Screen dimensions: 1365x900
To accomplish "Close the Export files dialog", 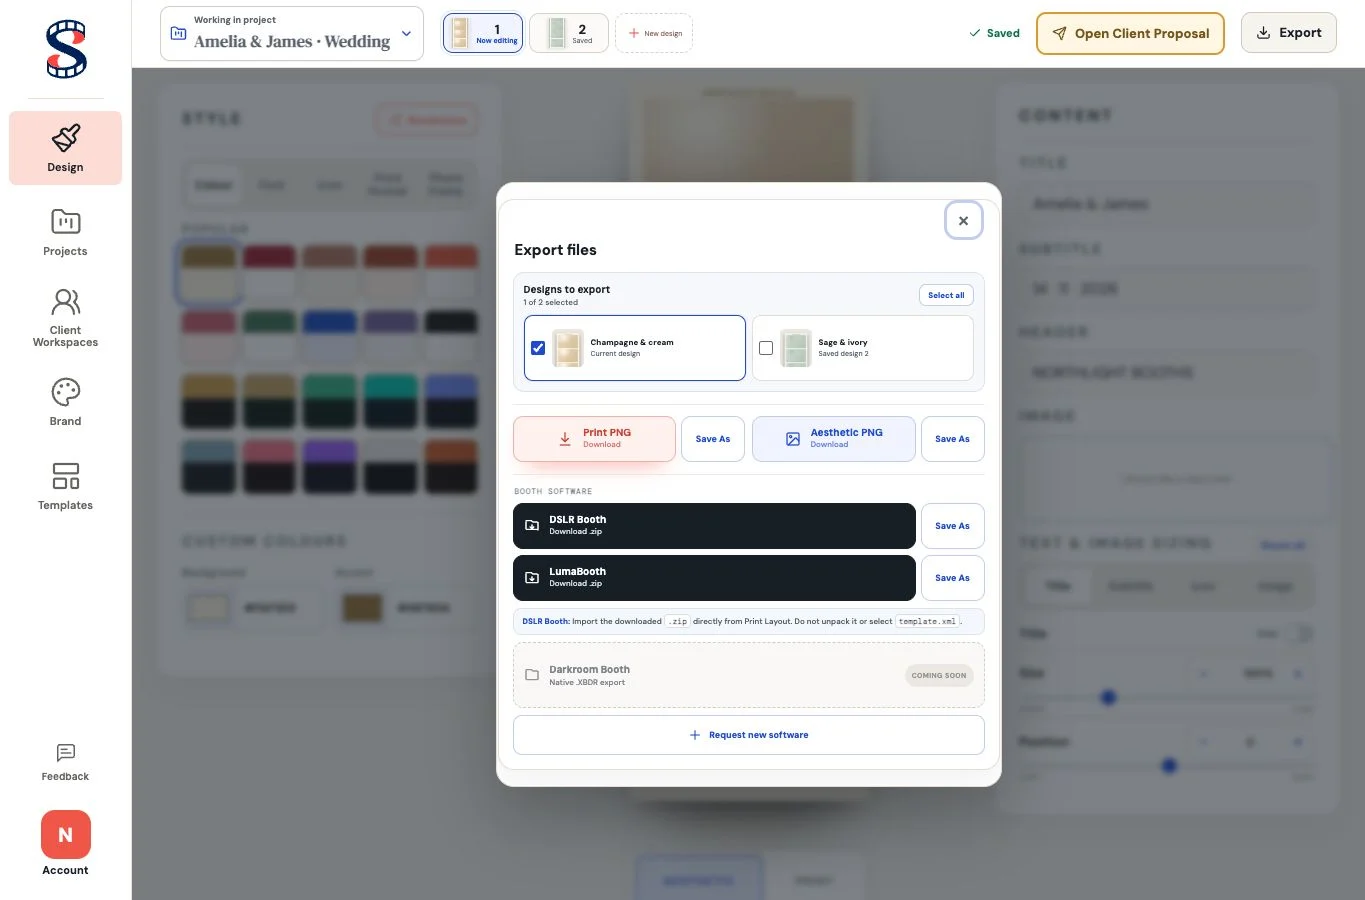I will (963, 221).
